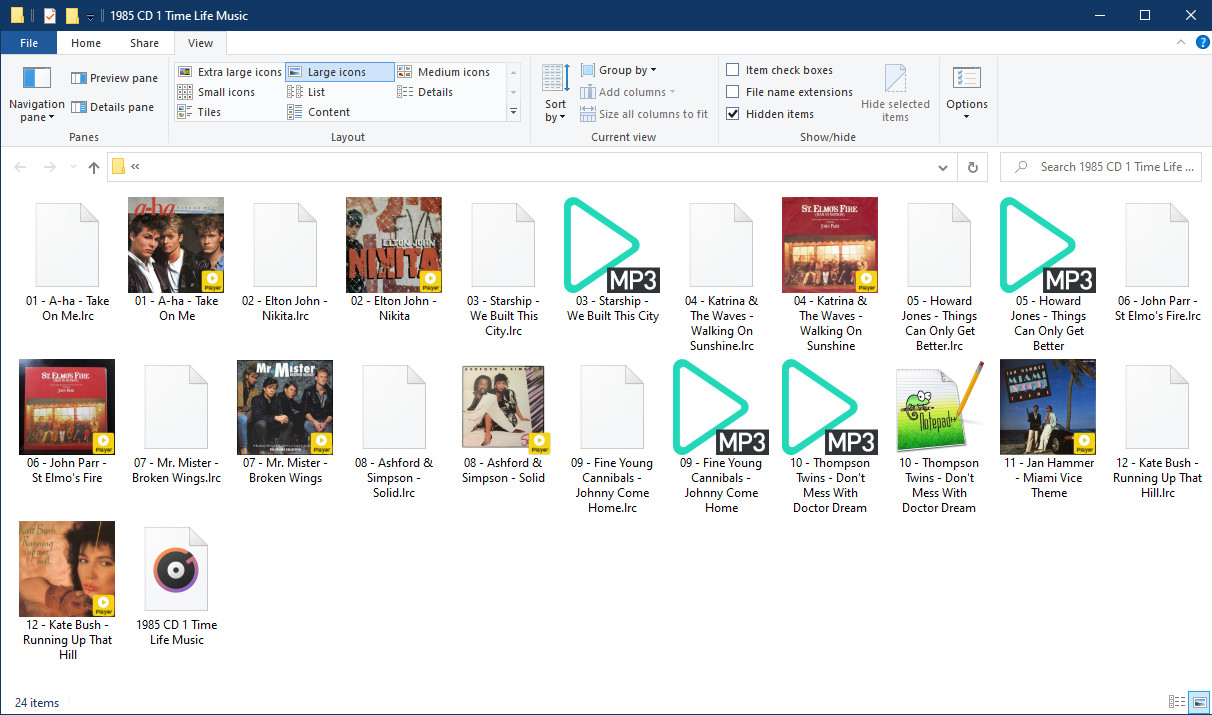This screenshot has height=715, width=1212.
Task: Toggle the Preview pane
Action: [x=114, y=78]
